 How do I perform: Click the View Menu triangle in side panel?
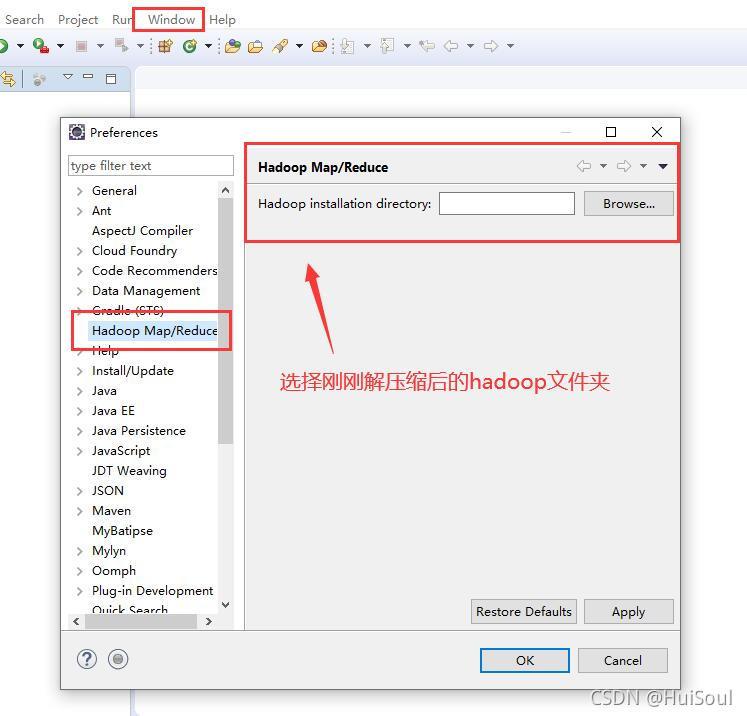tap(68, 76)
